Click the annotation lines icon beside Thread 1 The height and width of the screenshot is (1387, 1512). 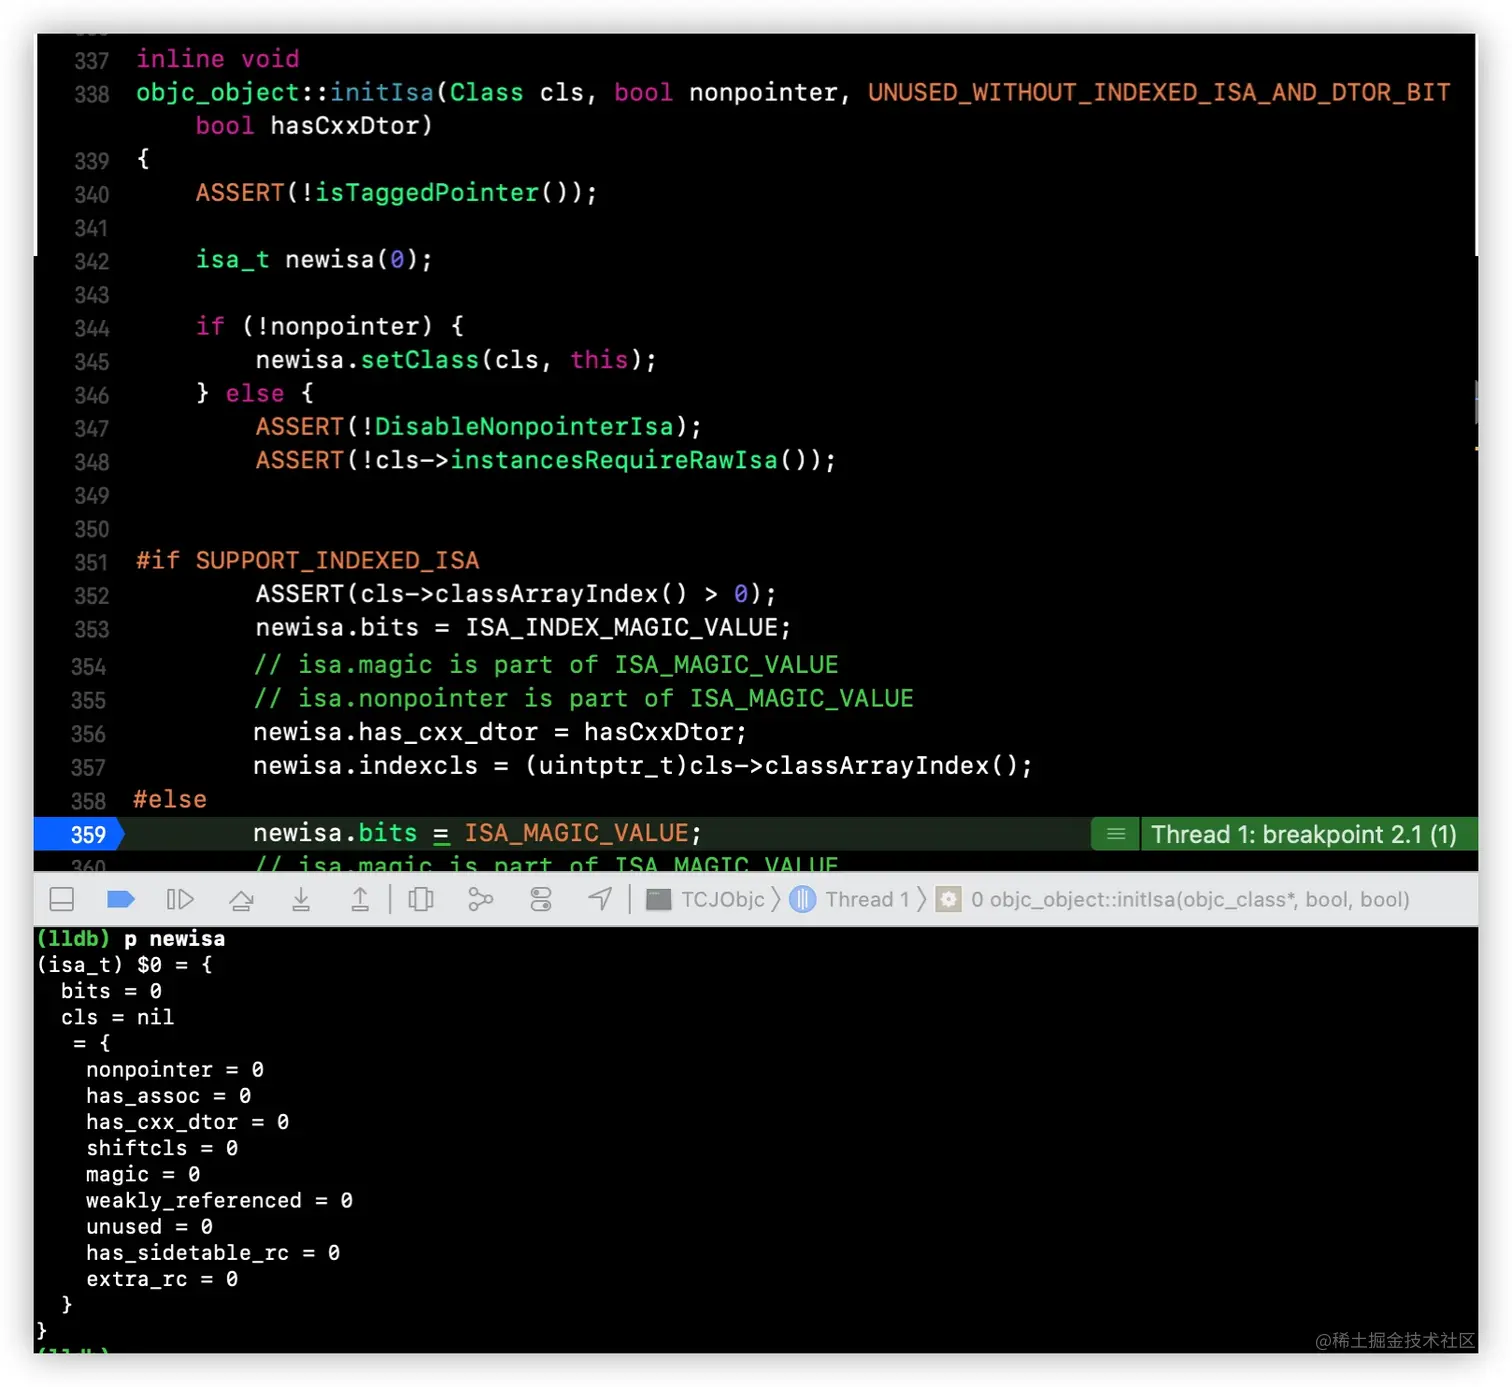[1116, 834]
